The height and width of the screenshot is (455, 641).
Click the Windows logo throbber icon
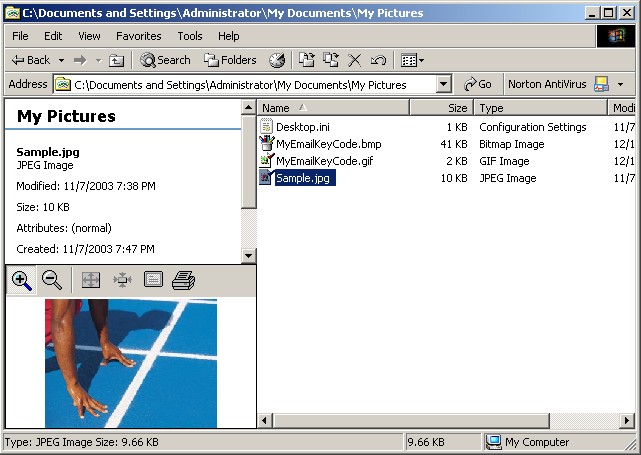pos(616,36)
